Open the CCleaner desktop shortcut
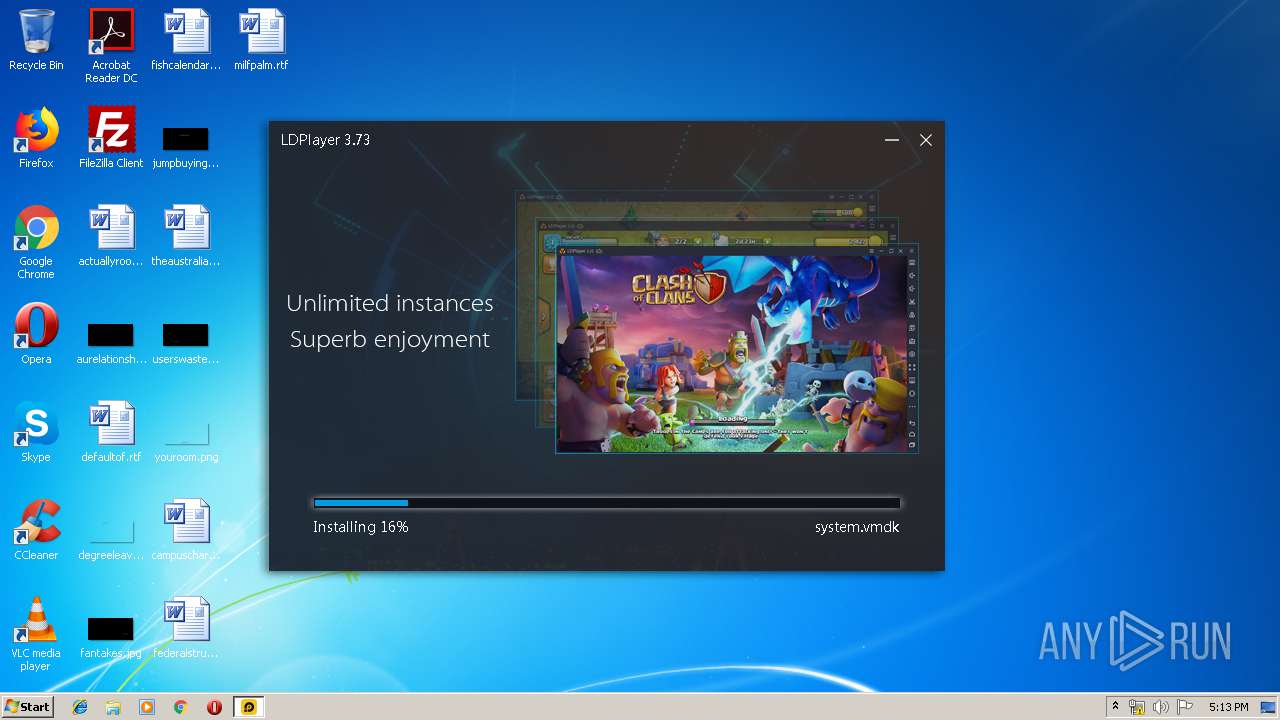Image resolution: width=1280 pixels, height=720 pixels. point(36,530)
